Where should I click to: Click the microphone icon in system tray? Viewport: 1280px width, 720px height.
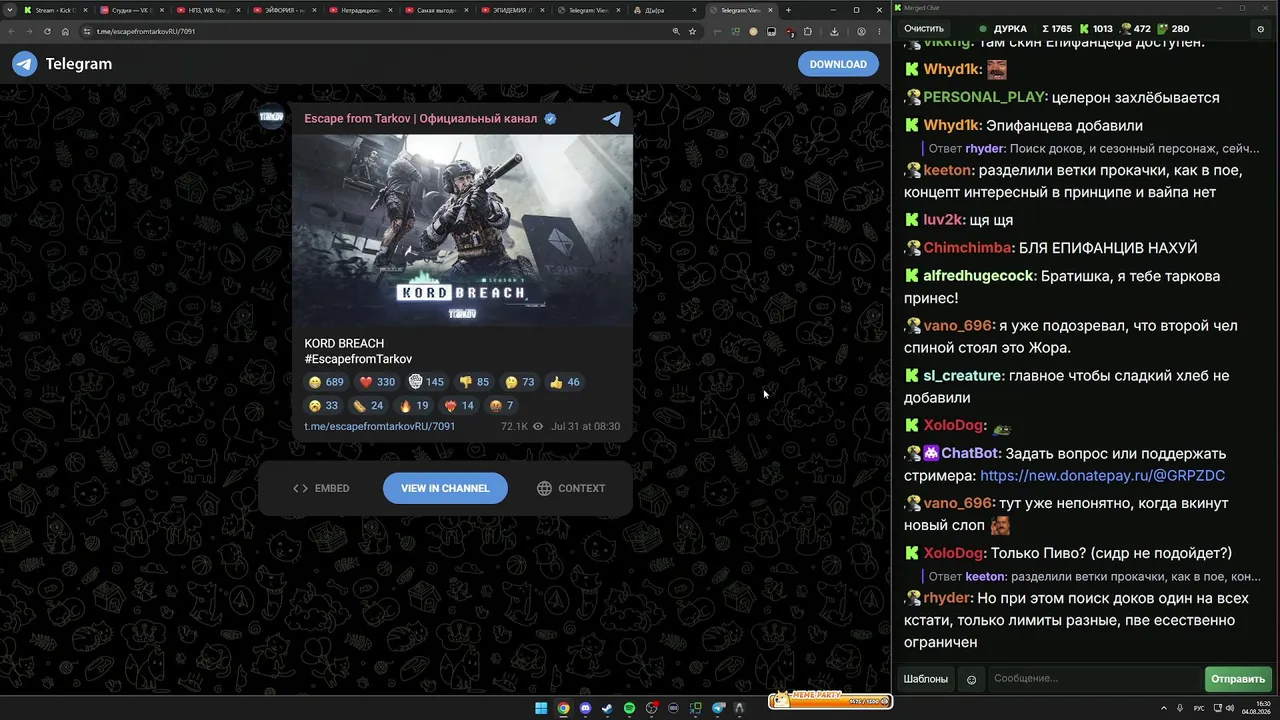click(1181, 708)
